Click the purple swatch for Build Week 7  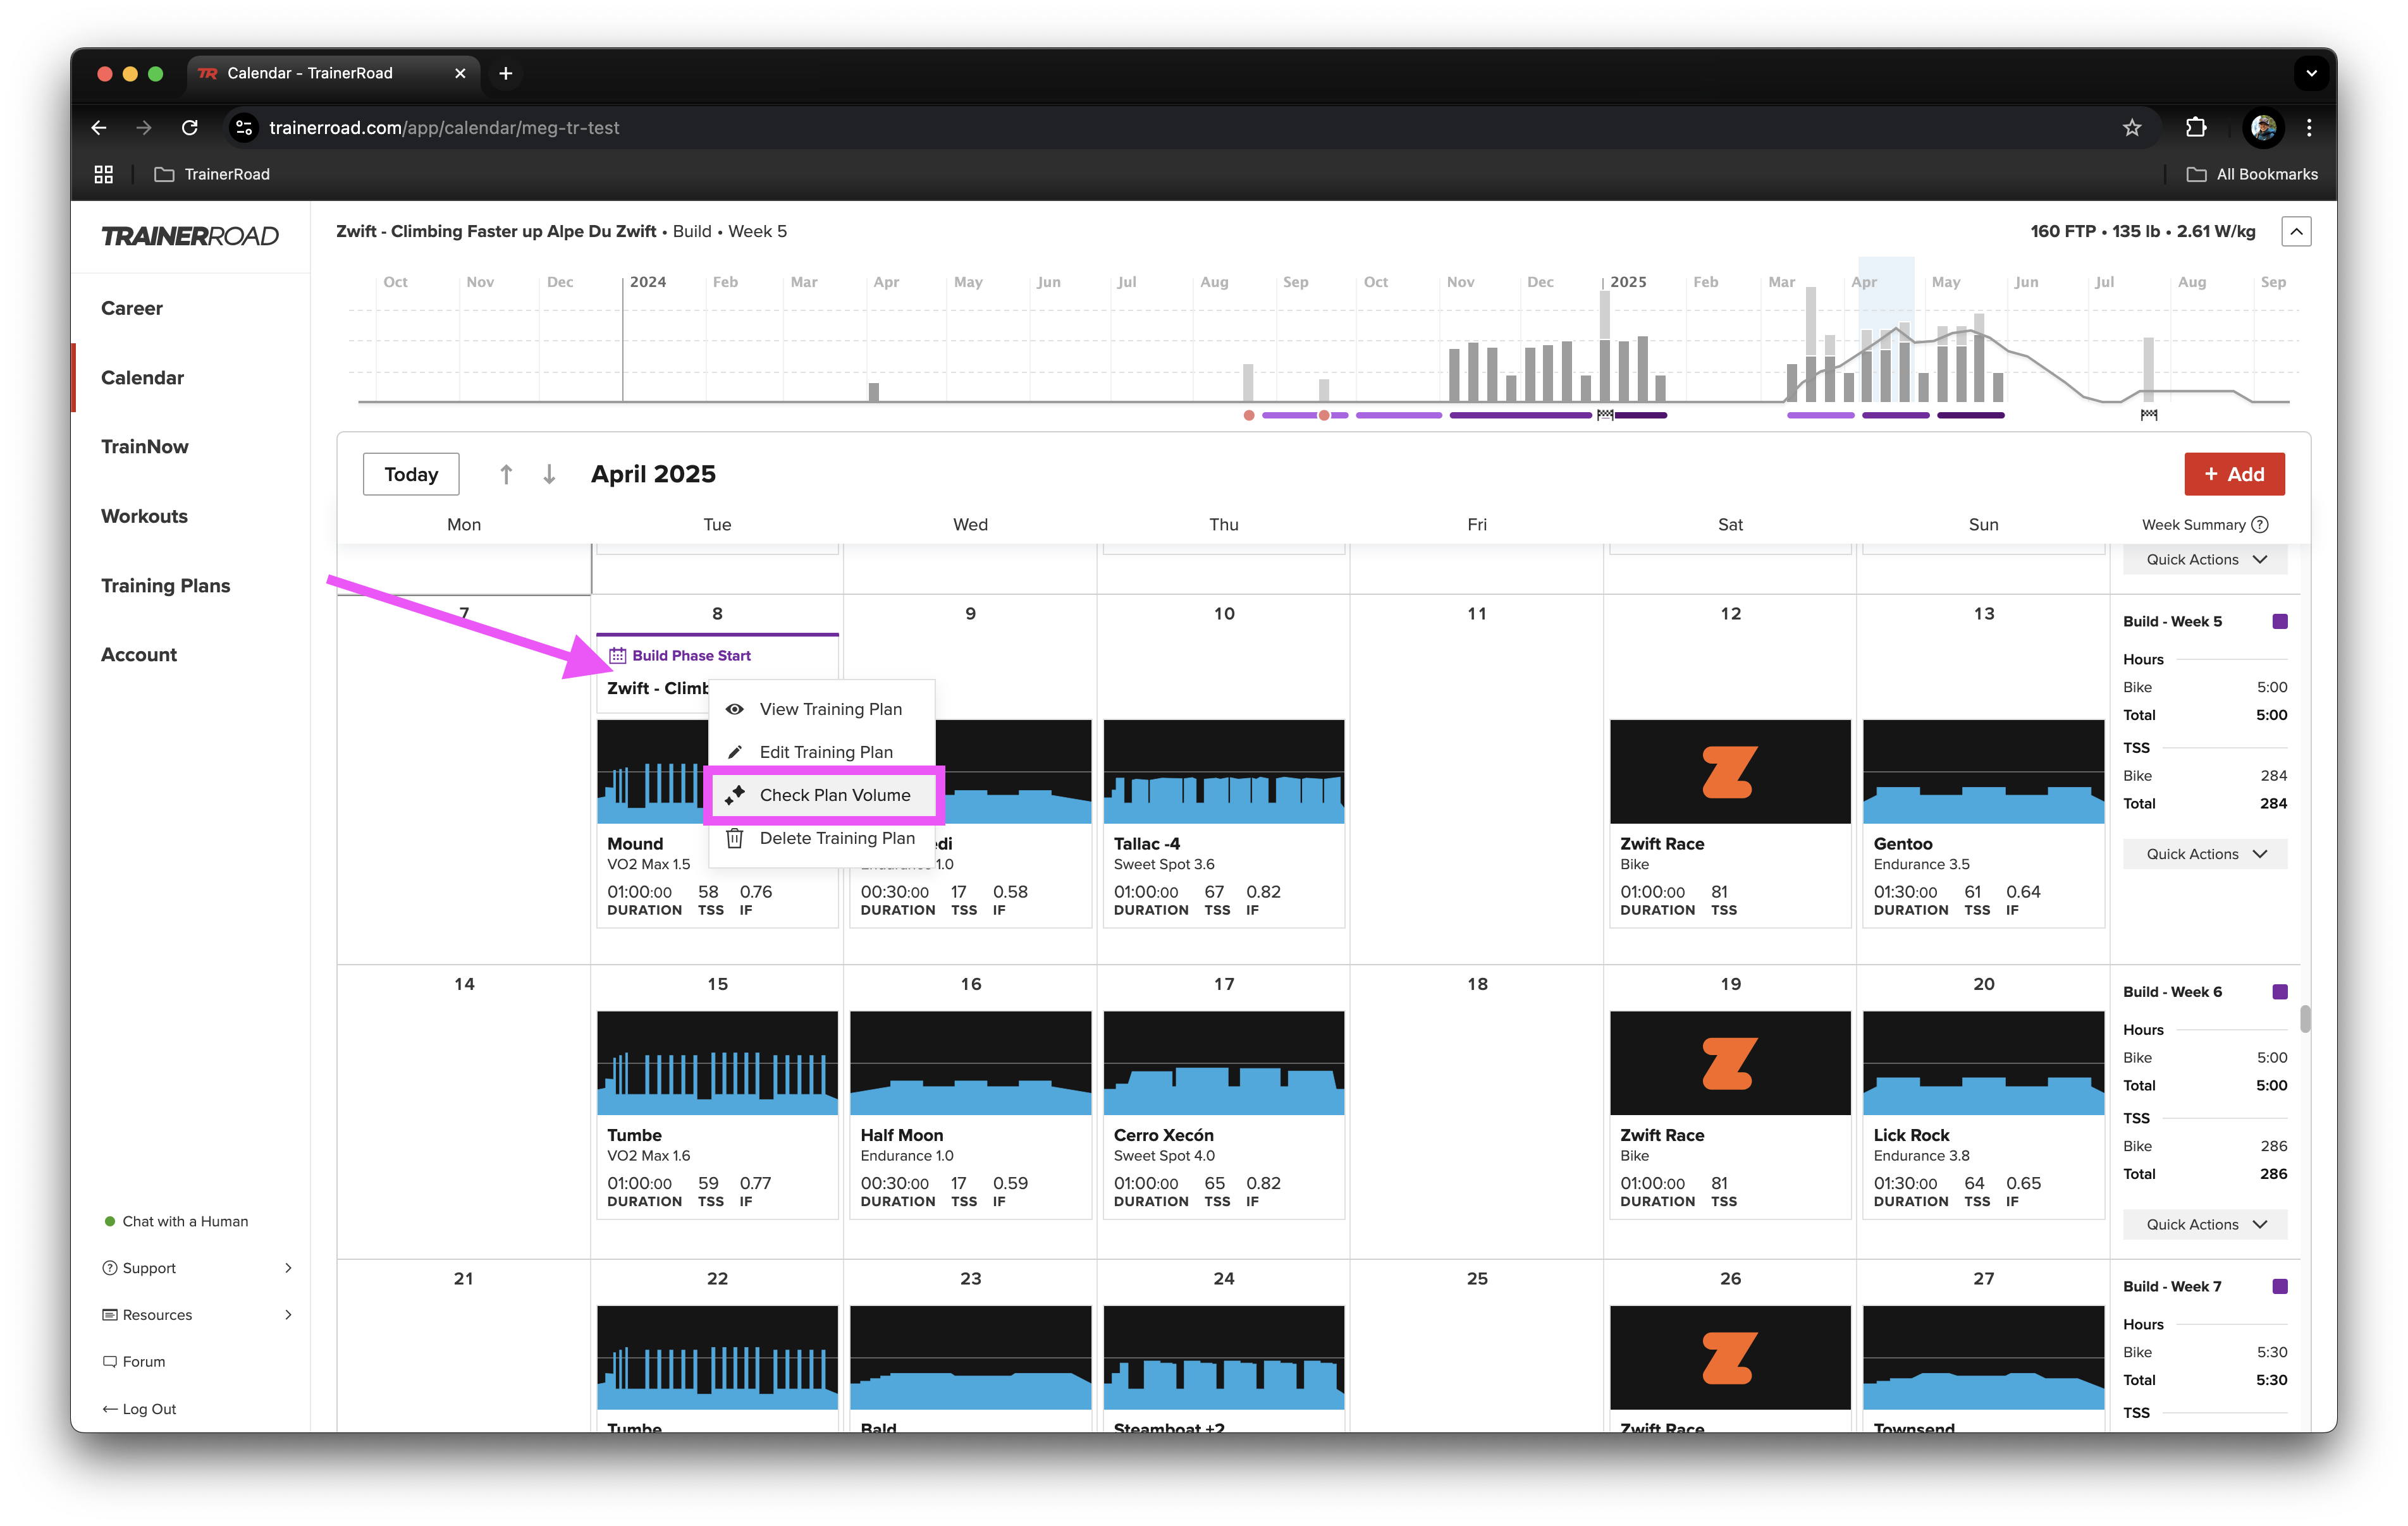click(x=2279, y=1286)
